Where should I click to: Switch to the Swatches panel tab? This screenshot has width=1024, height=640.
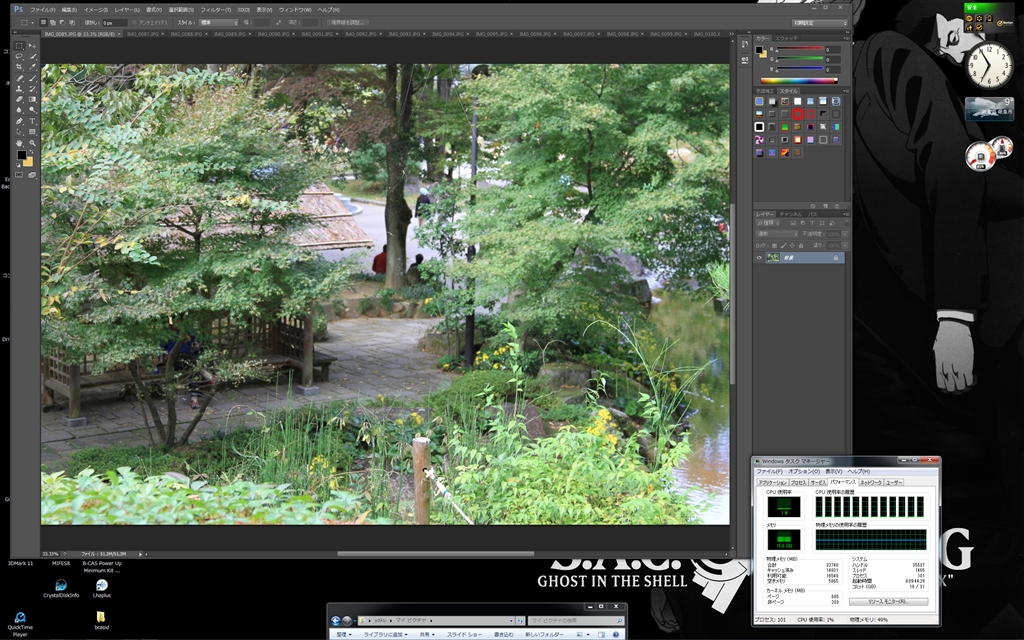point(786,39)
